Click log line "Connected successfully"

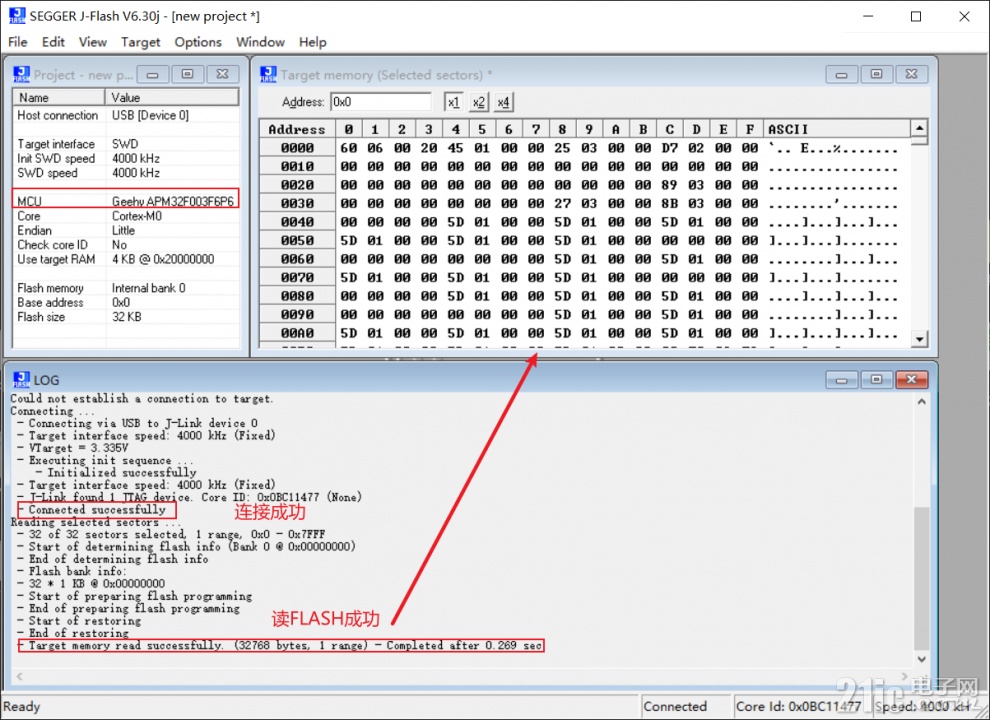point(92,510)
